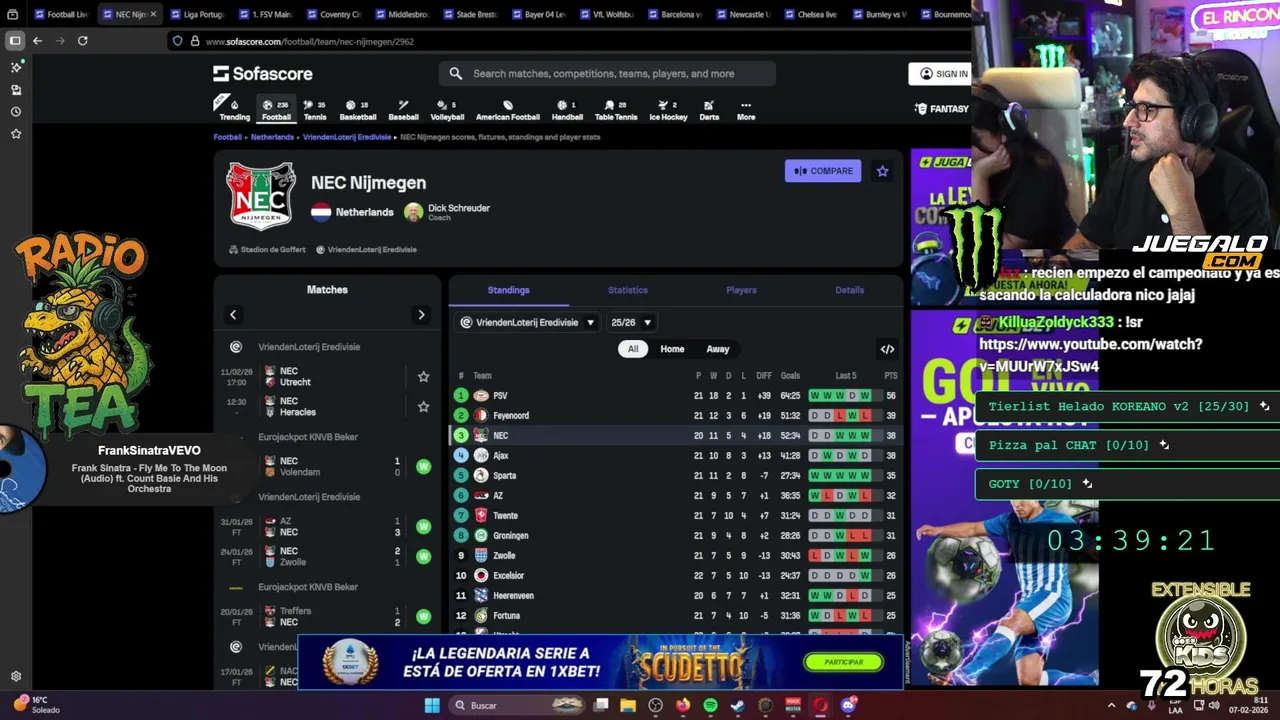Open Discord from the taskbar
1280x720 pixels.
click(x=849, y=705)
